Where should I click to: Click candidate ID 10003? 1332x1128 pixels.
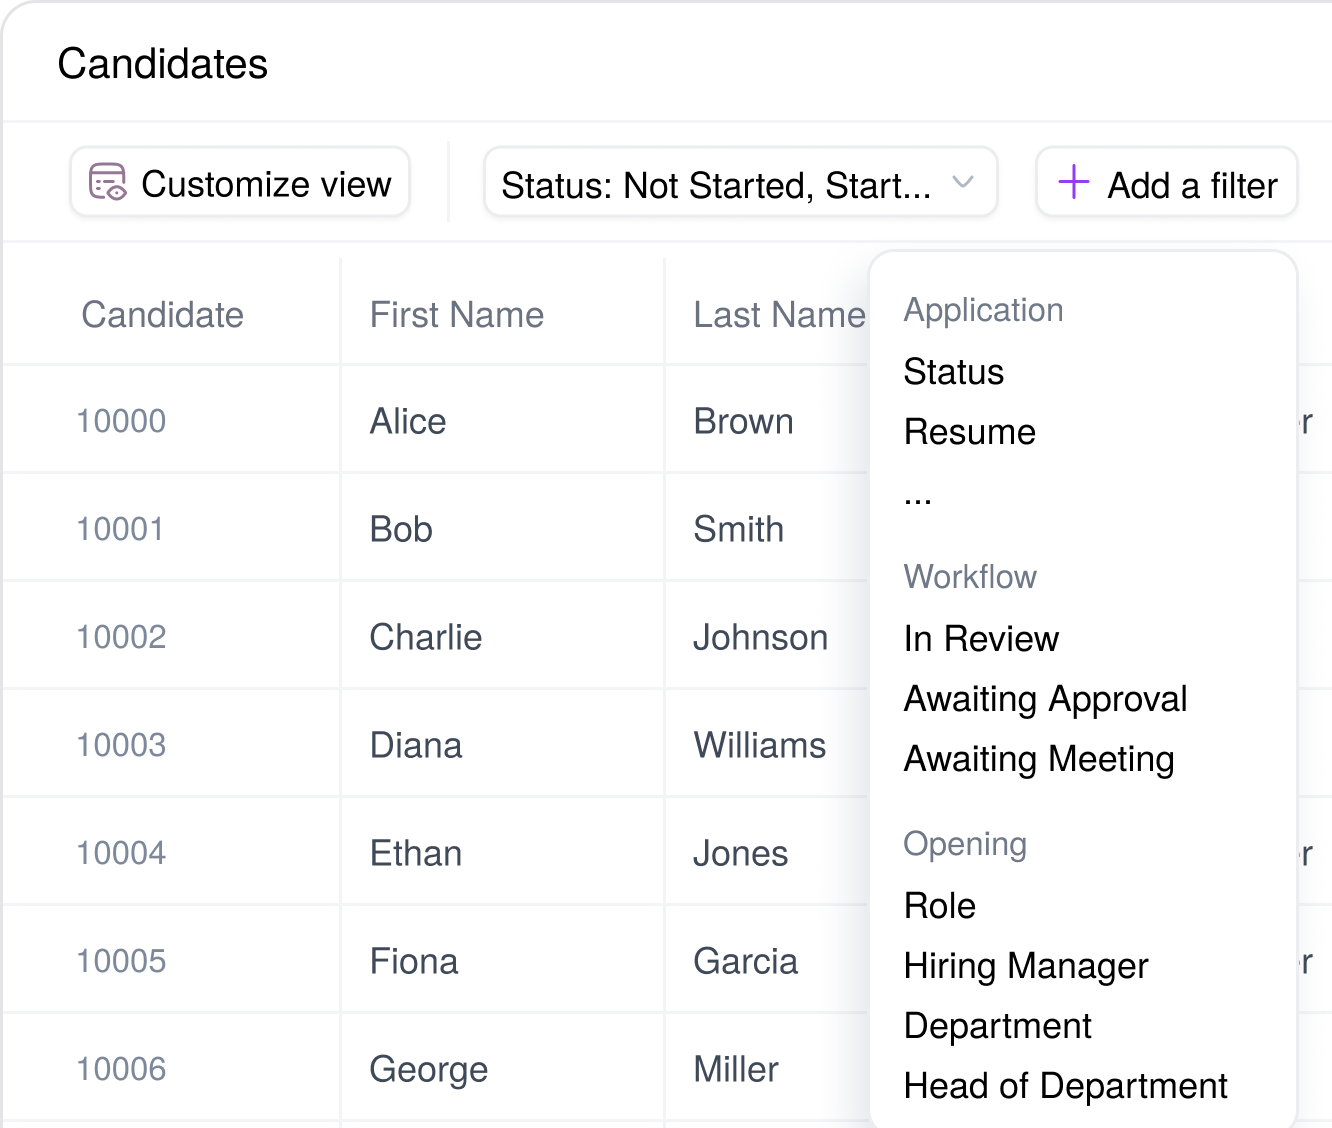click(121, 745)
